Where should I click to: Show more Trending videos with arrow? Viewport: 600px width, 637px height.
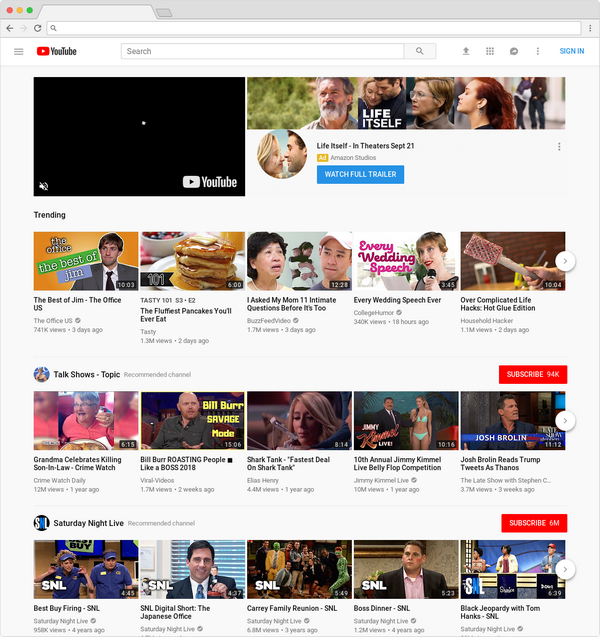point(565,261)
